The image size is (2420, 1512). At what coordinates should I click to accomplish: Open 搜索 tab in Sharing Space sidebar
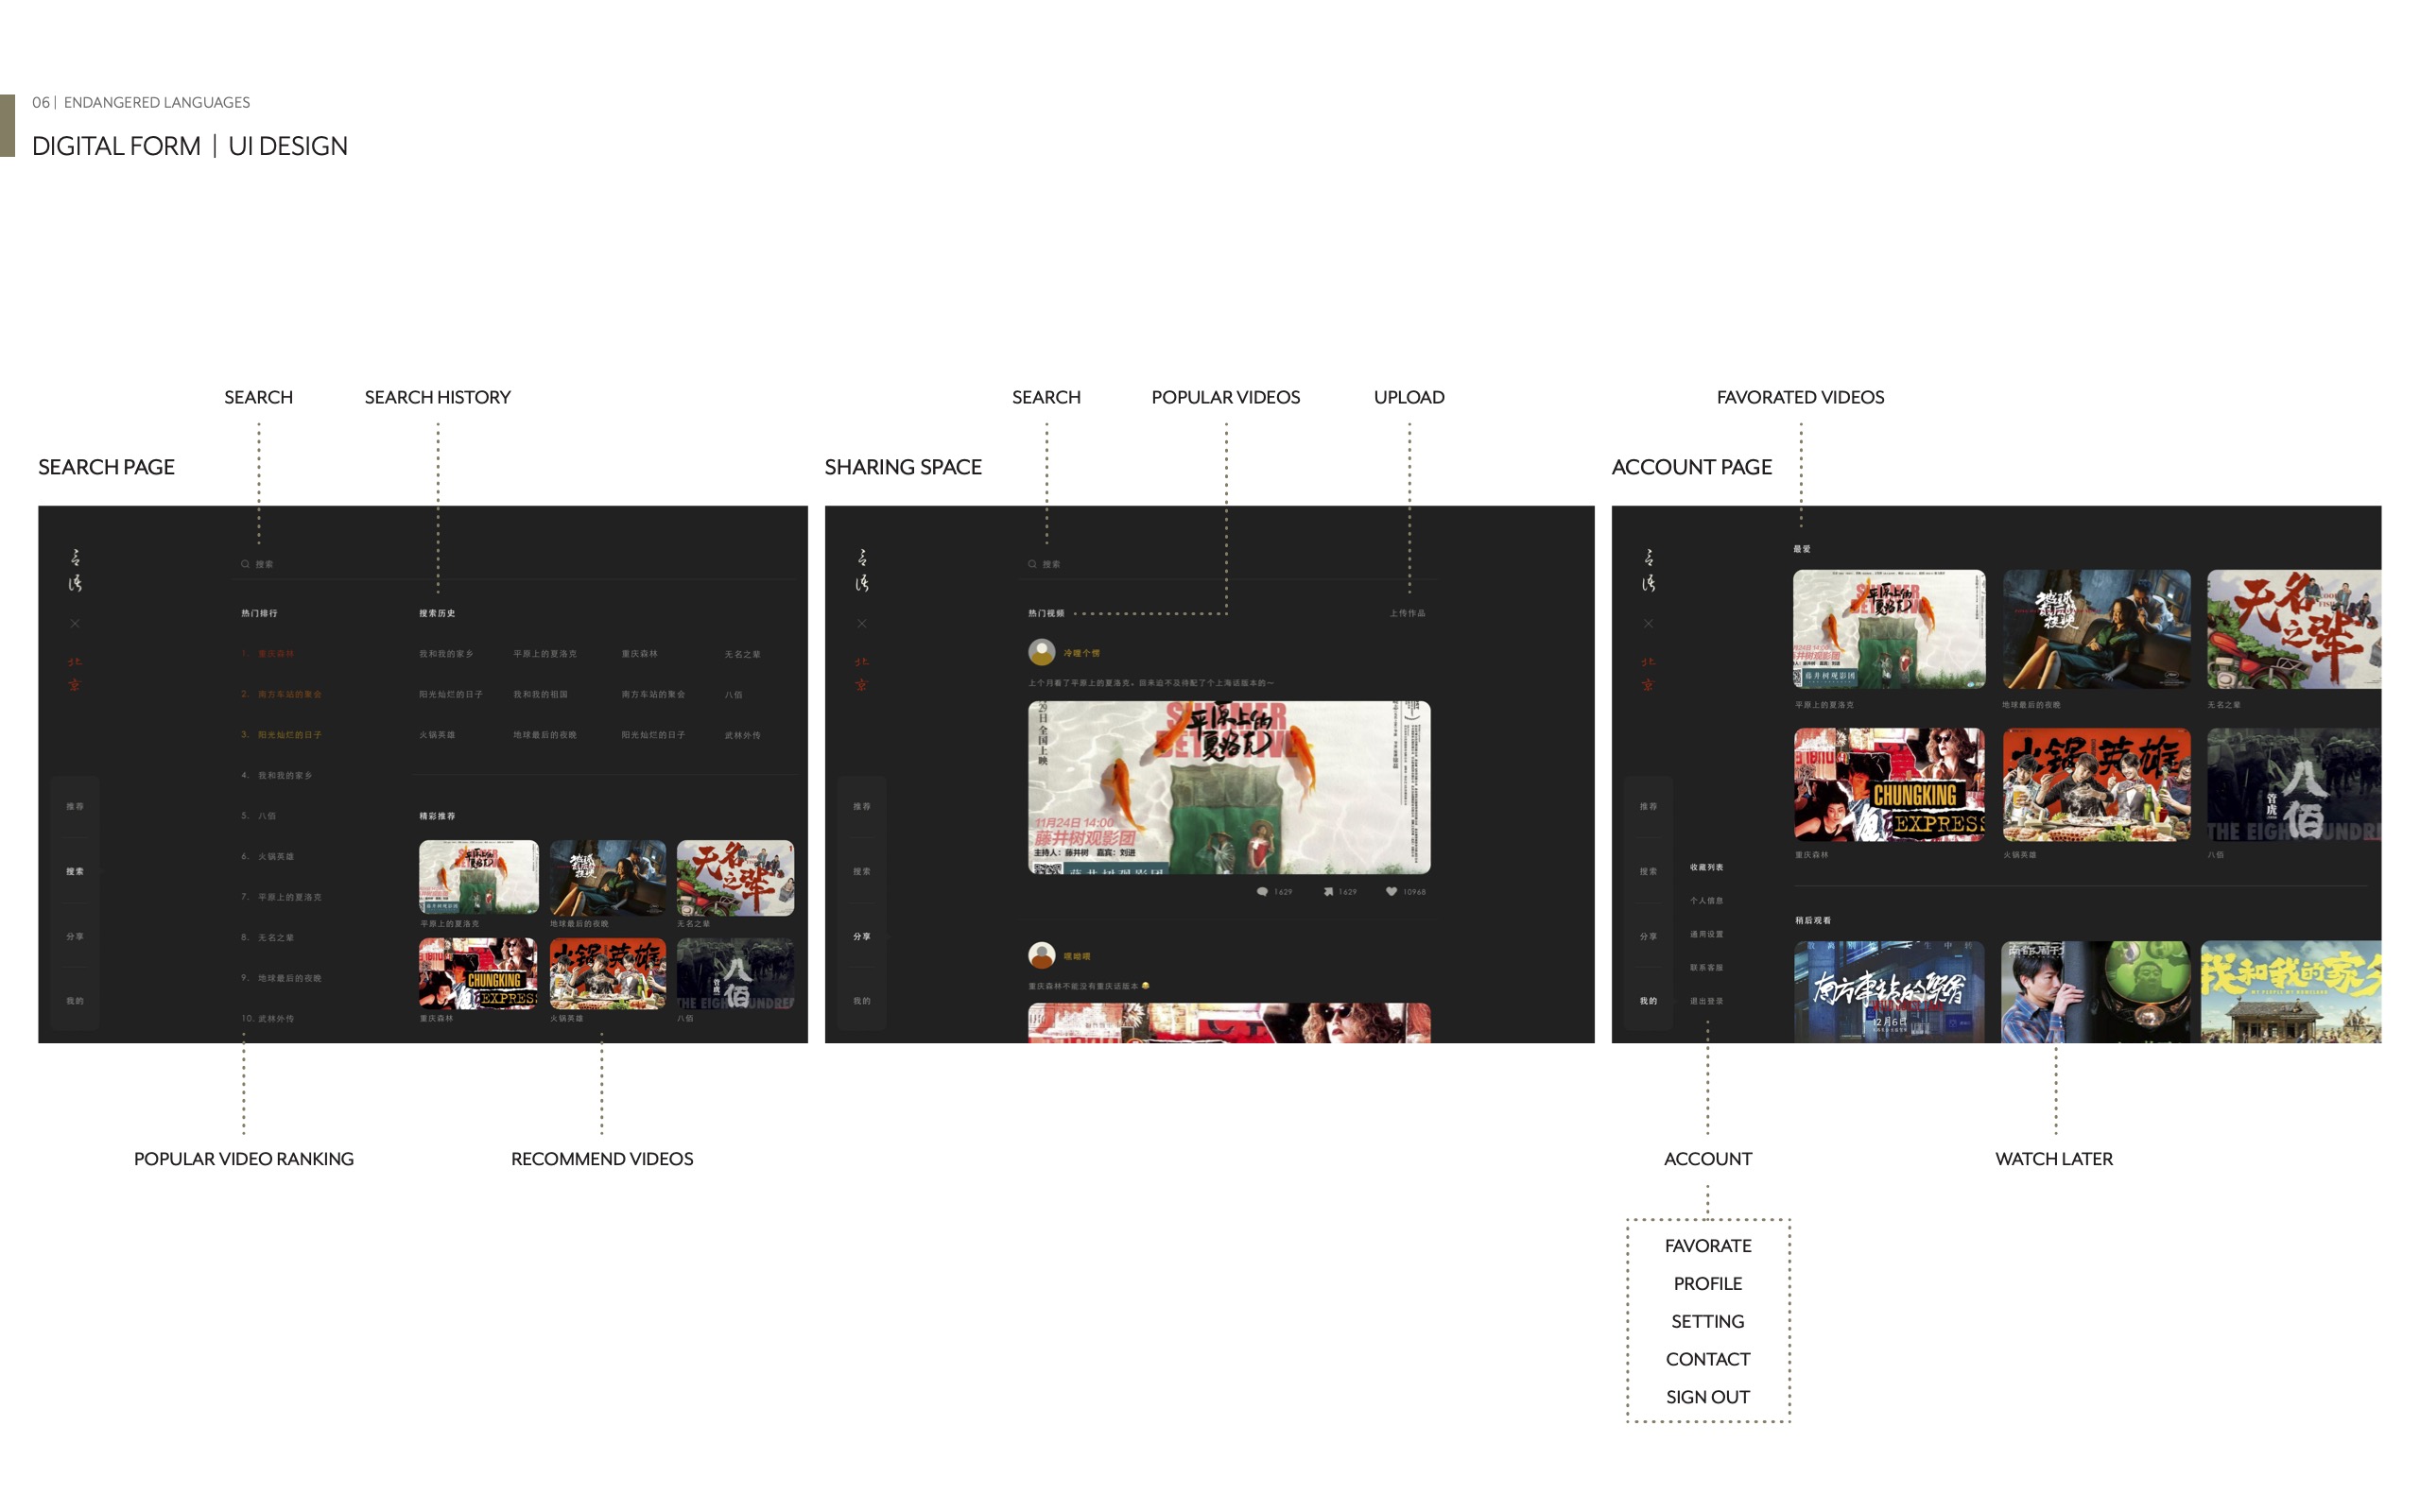click(x=862, y=871)
